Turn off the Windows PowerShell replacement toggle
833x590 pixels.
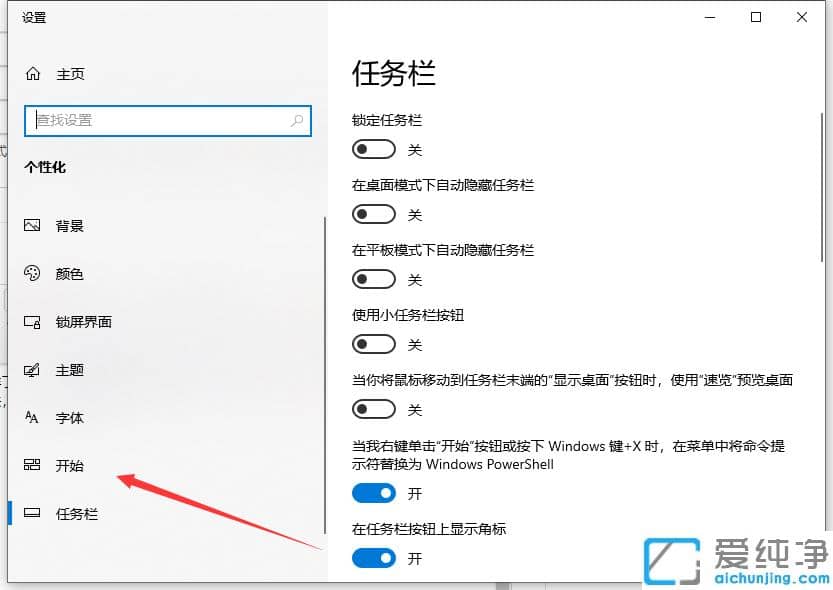point(373,493)
